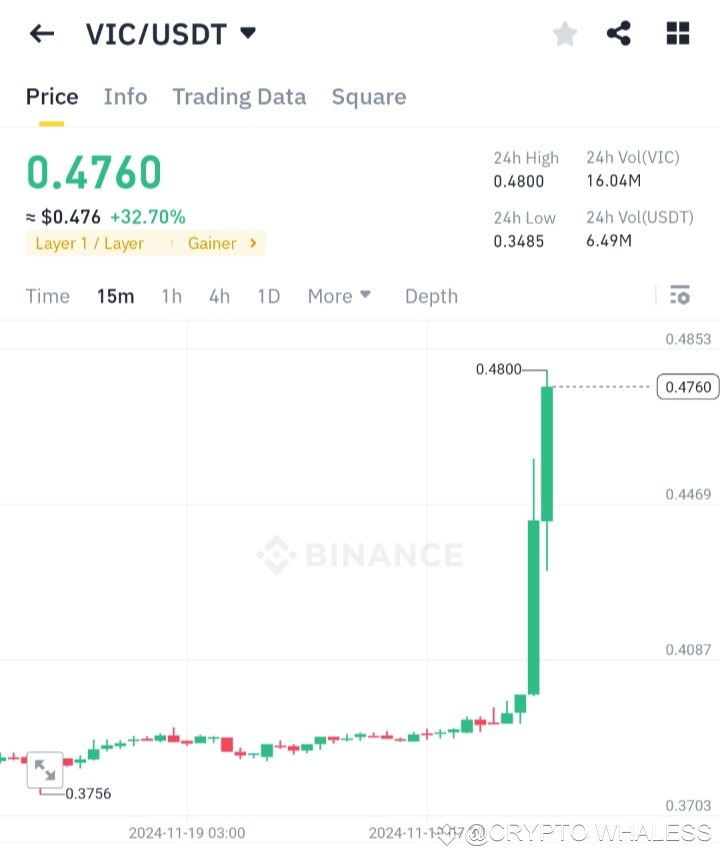Open the grid layout menu top right
720x855 pixels.
[x=677, y=33]
